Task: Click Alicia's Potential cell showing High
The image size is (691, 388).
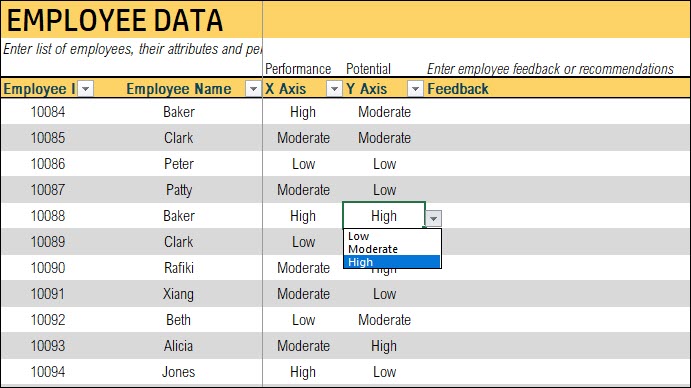Action: (x=384, y=346)
